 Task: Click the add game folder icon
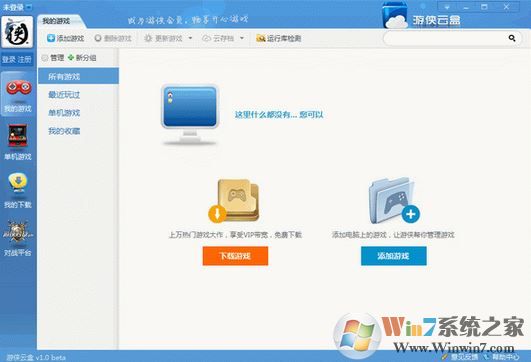[394, 200]
